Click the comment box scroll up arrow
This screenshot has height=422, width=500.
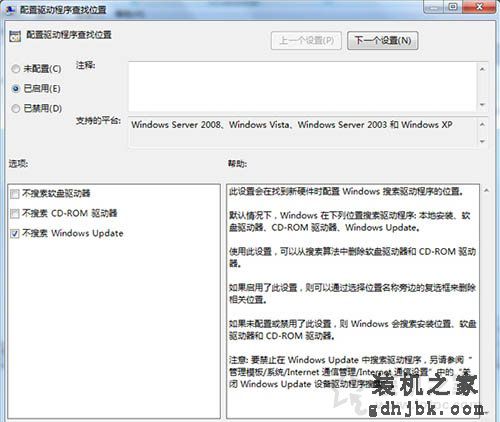click(x=482, y=69)
